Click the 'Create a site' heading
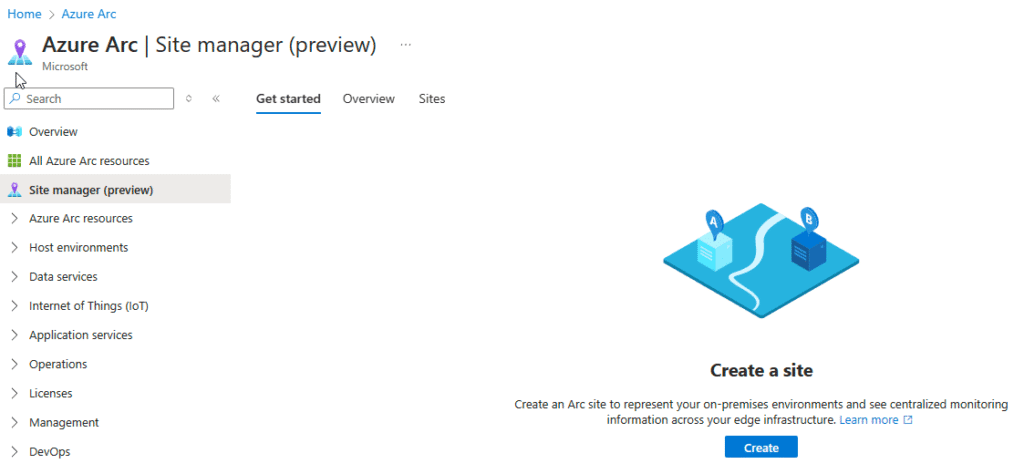The image size is (1024, 474). (x=761, y=371)
